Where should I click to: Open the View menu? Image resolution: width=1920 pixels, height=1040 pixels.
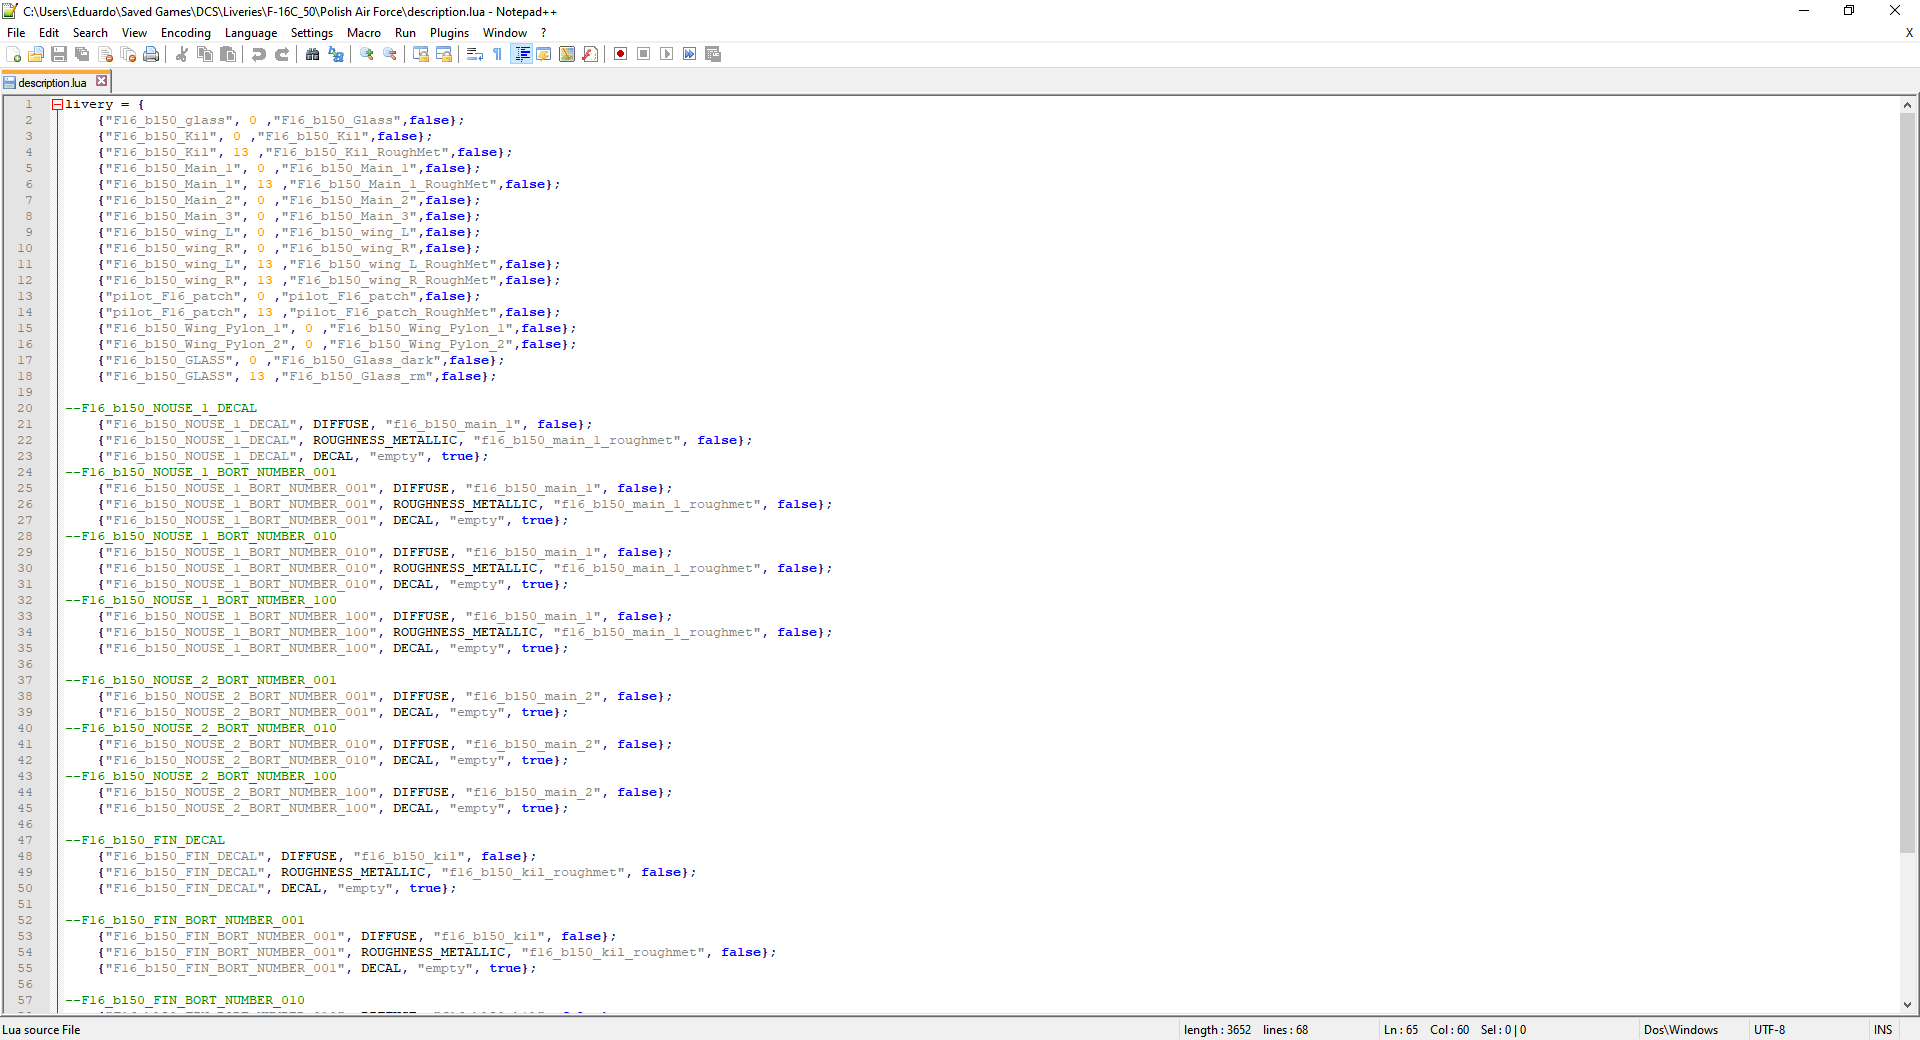[134, 33]
